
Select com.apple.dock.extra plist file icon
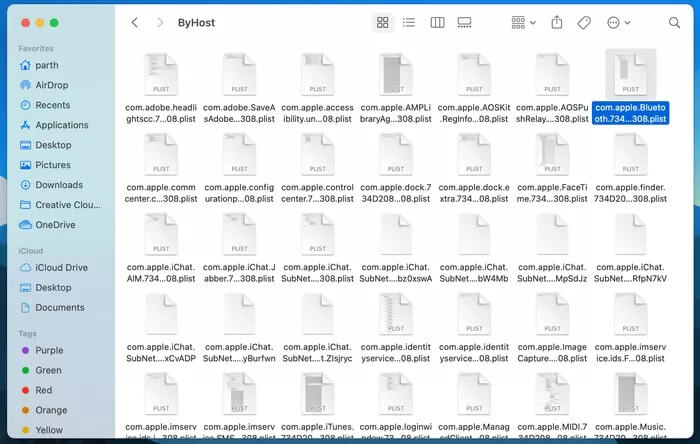(x=474, y=154)
